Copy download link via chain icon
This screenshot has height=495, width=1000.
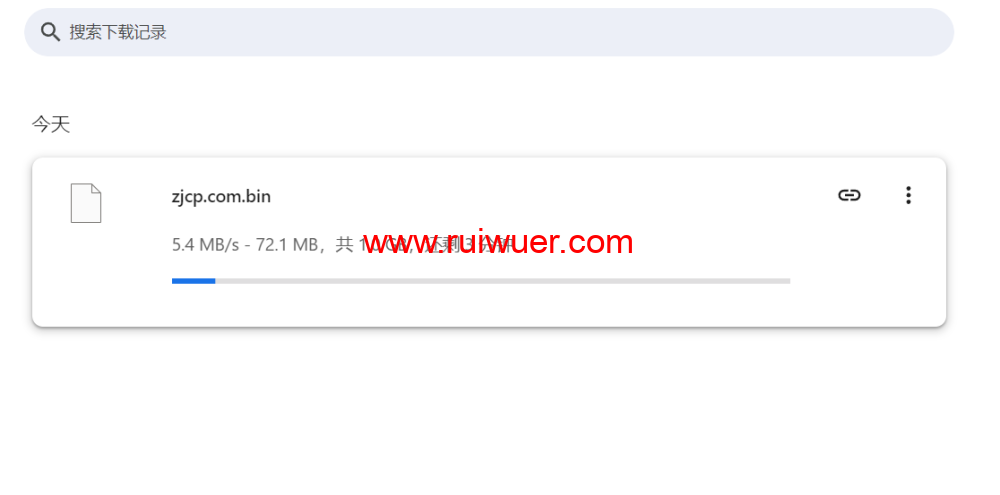click(x=849, y=195)
